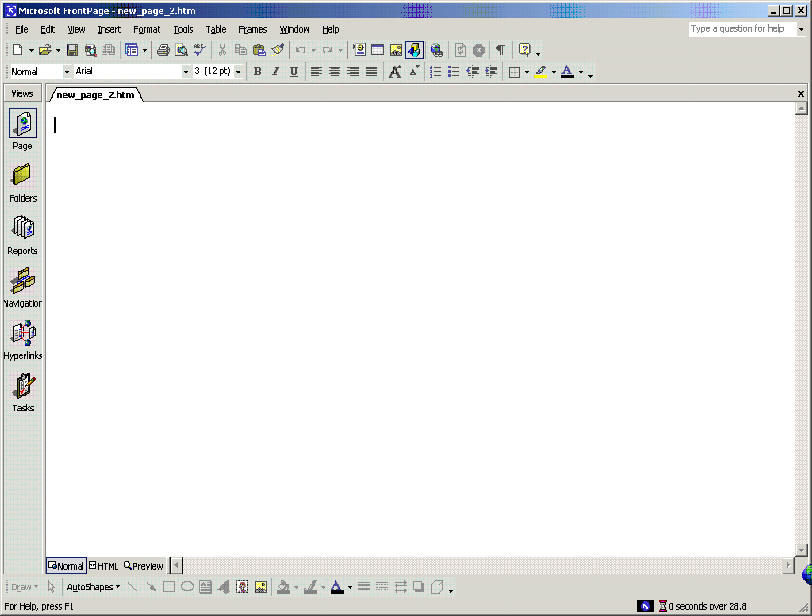Select the Rectangle drawing tool

(x=169, y=586)
